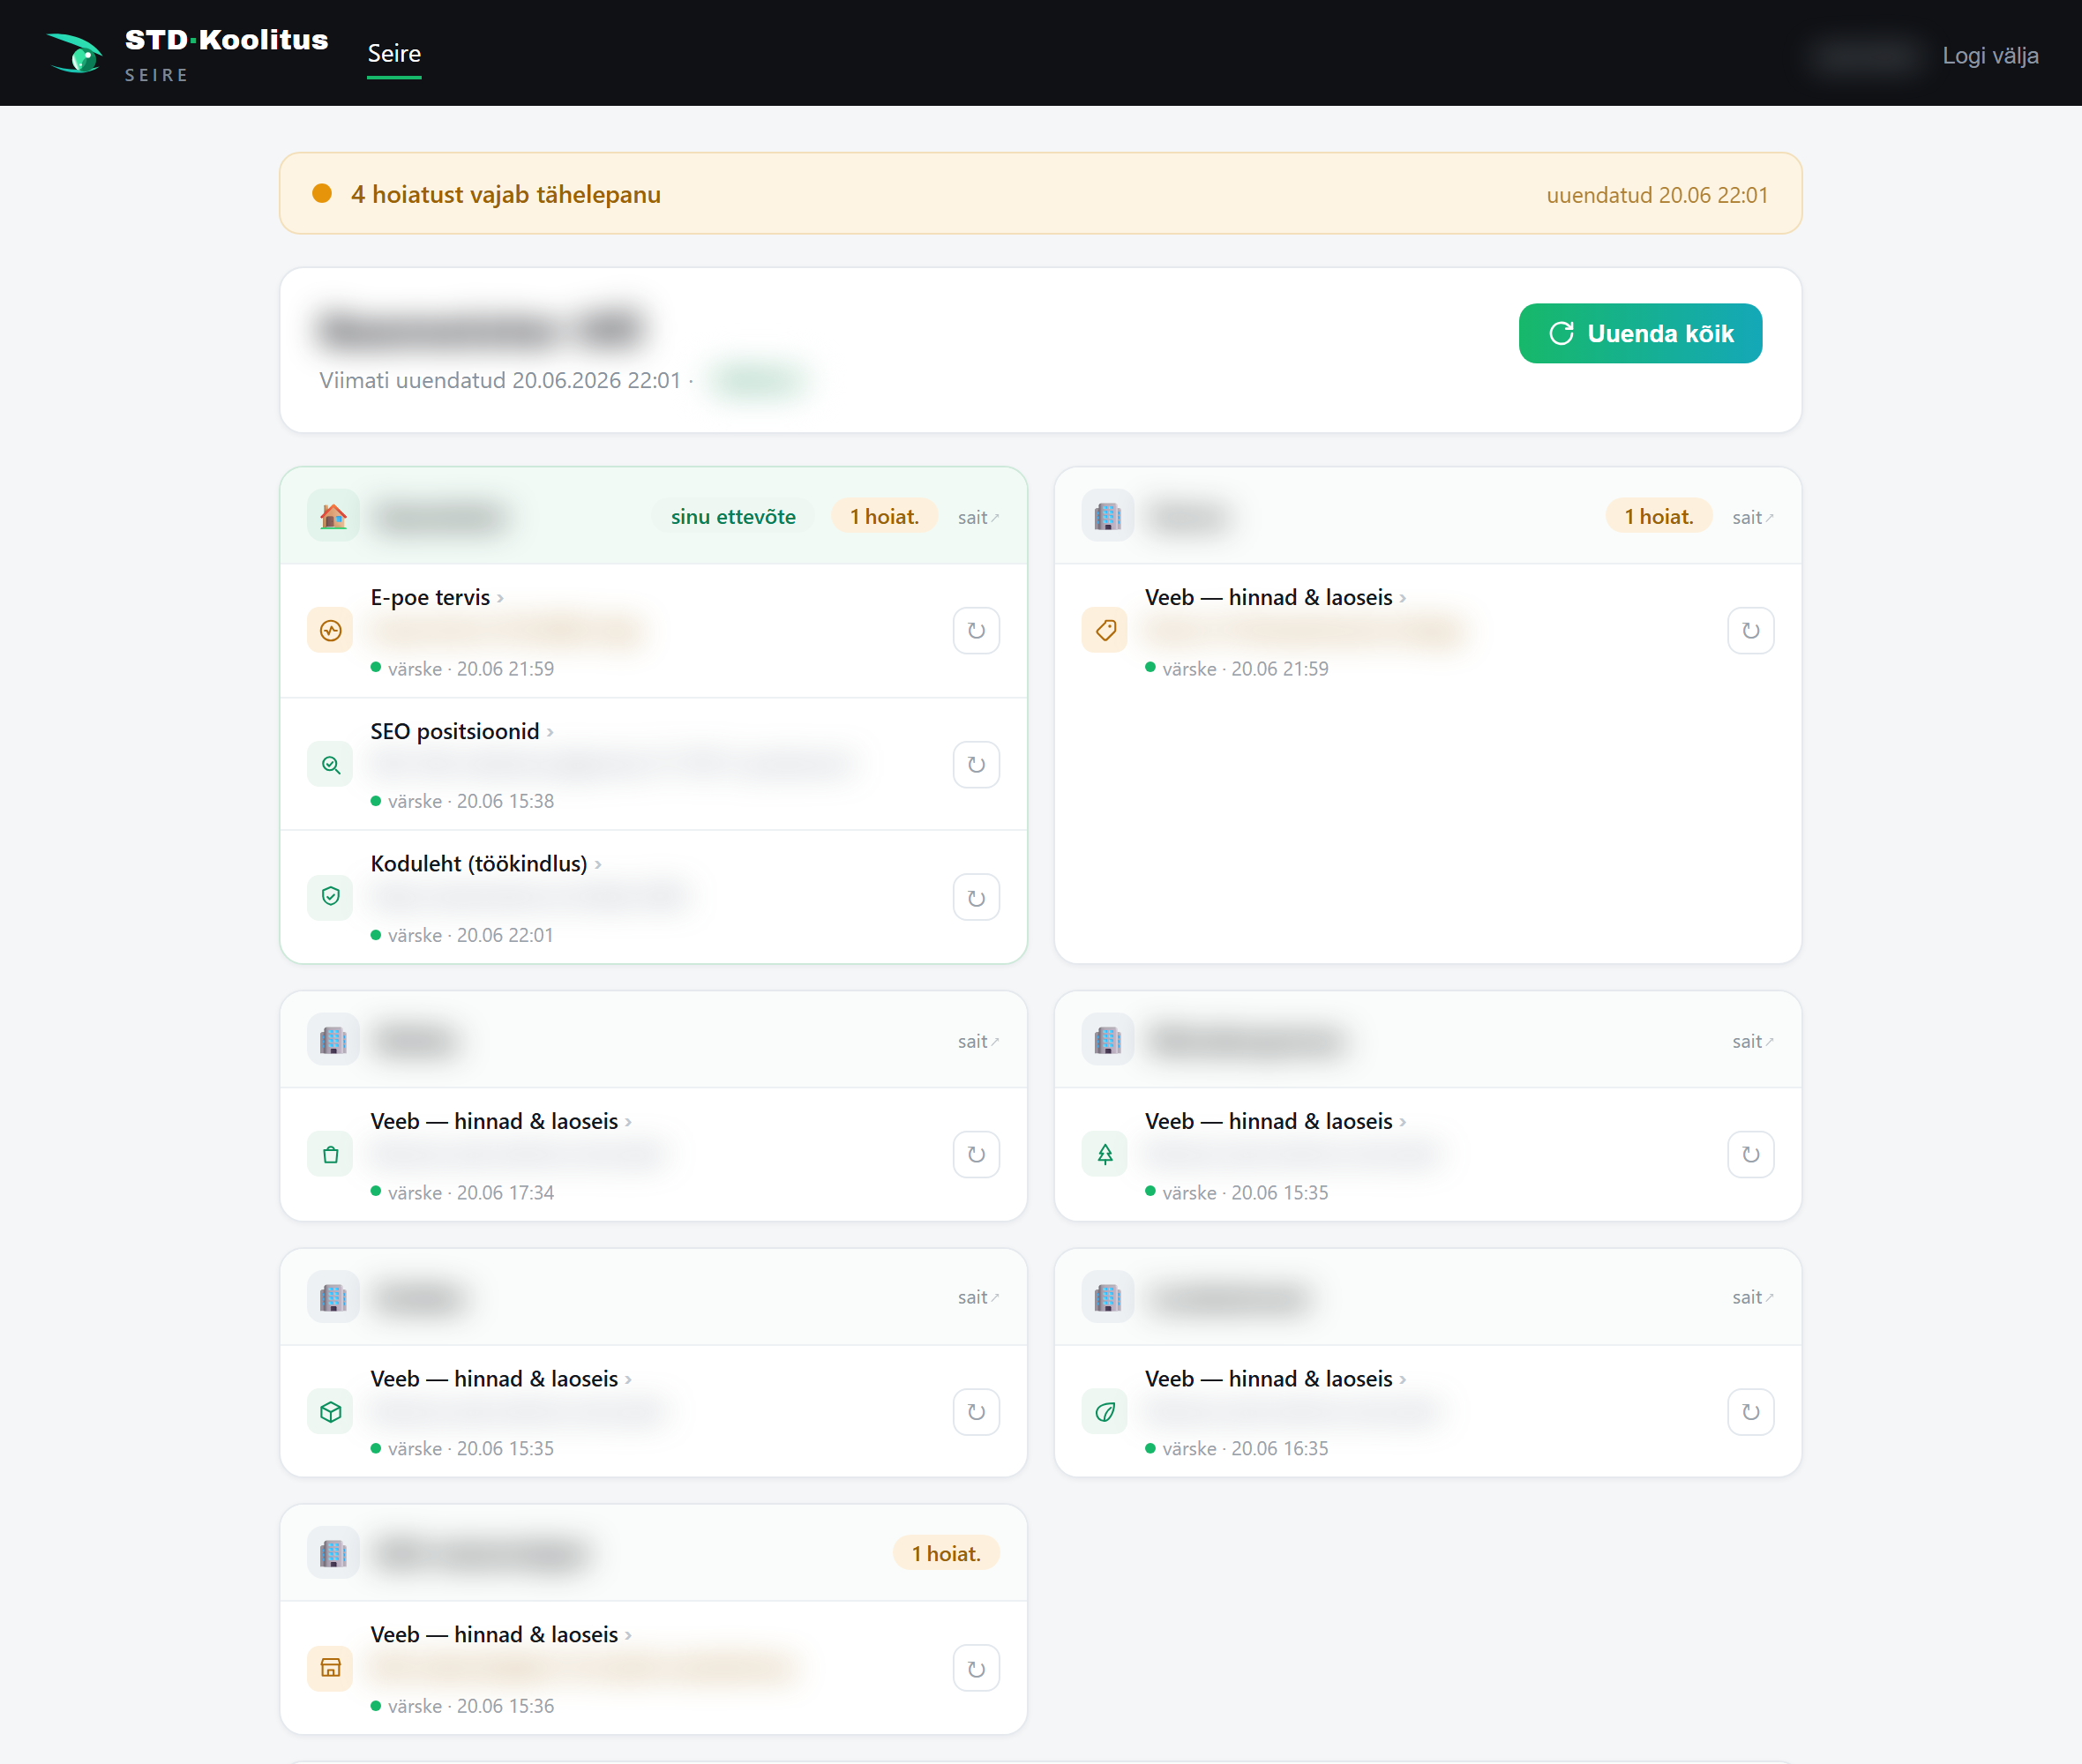Click 'uuendatud 20.06 22:01' text
The height and width of the screenshot is (1764, 2082).
[1657, 195]
